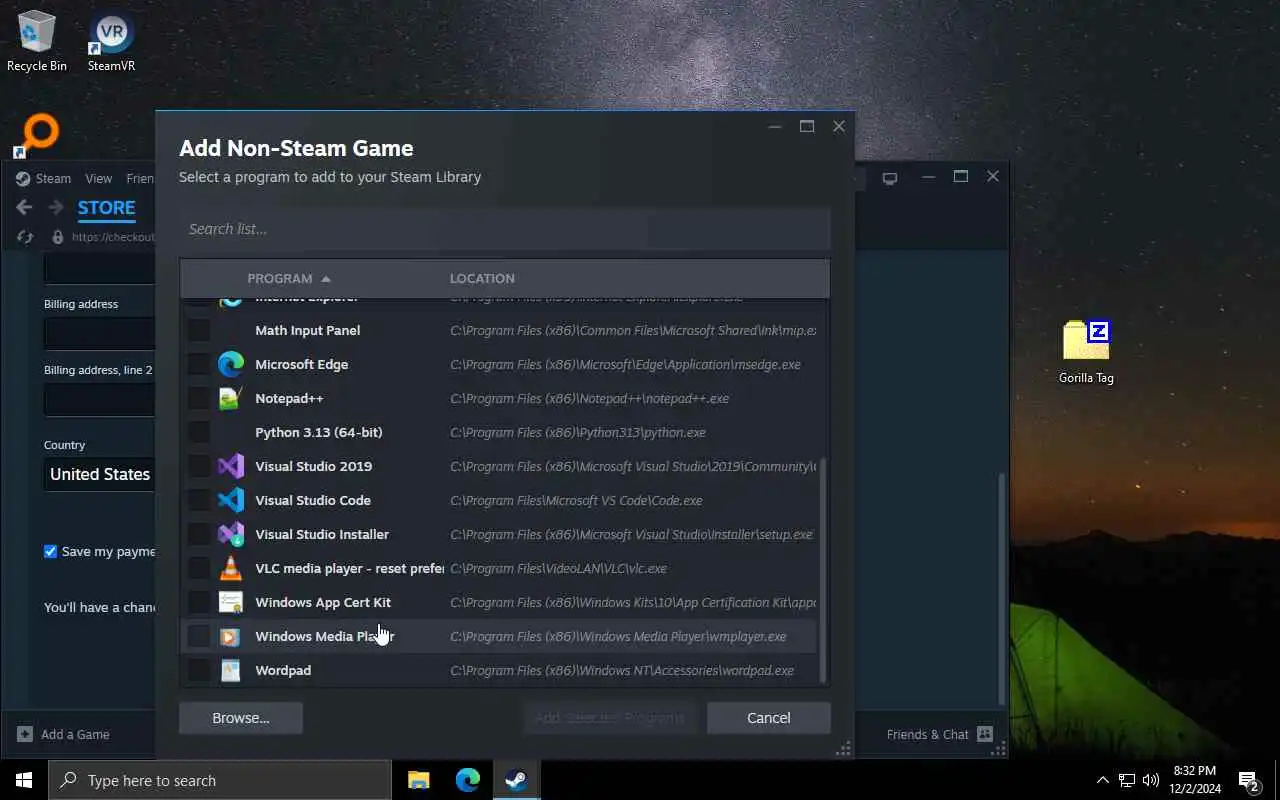Screen dimensions: 1280x800
Task: Check the Math Input Panel checkbox
Action: tap(199, 330)
